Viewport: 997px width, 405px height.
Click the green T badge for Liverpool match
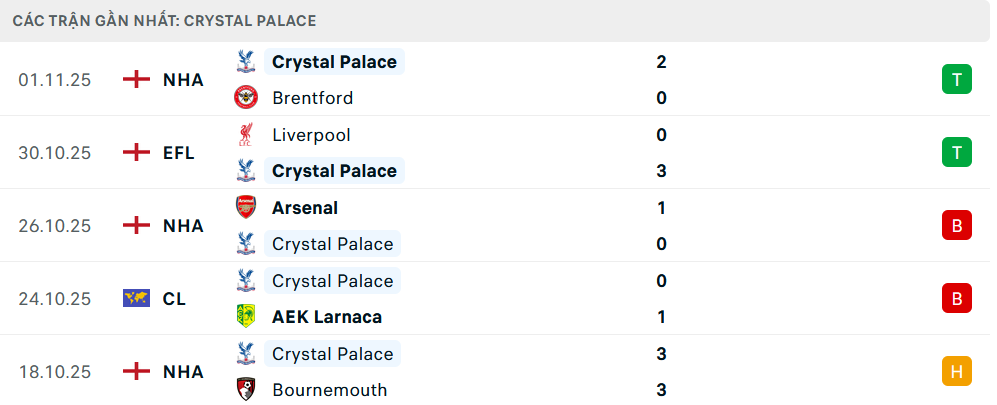point(957,153)
